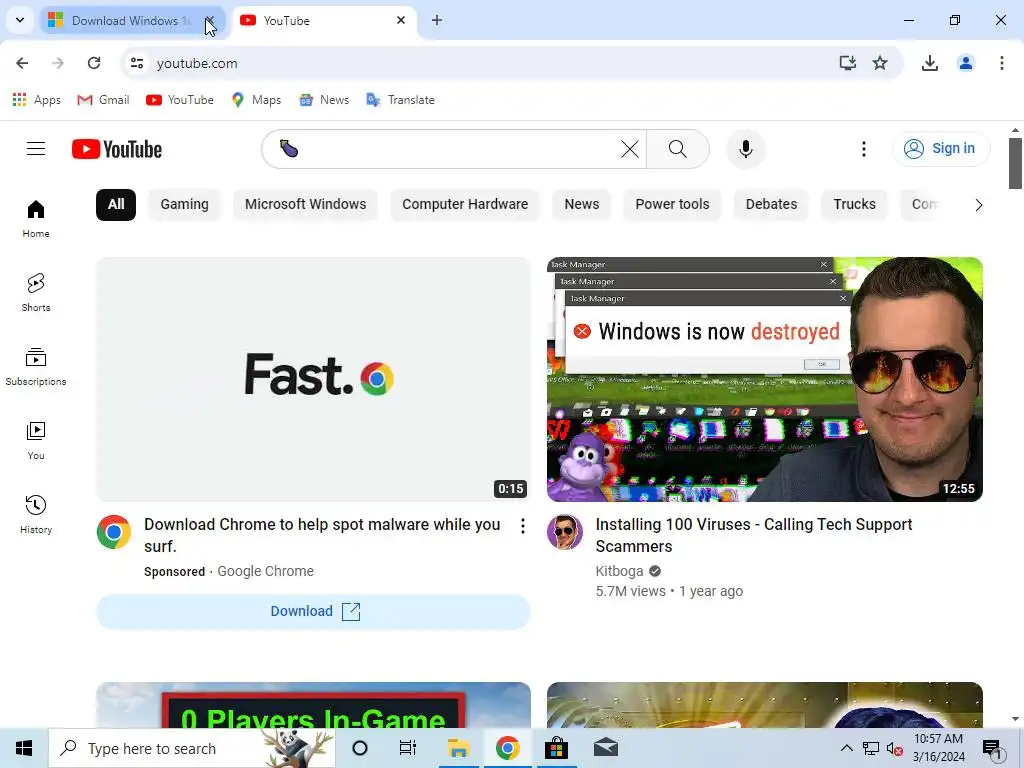Close the YouTube tab
1024x768 pixels.
point(401,20)
